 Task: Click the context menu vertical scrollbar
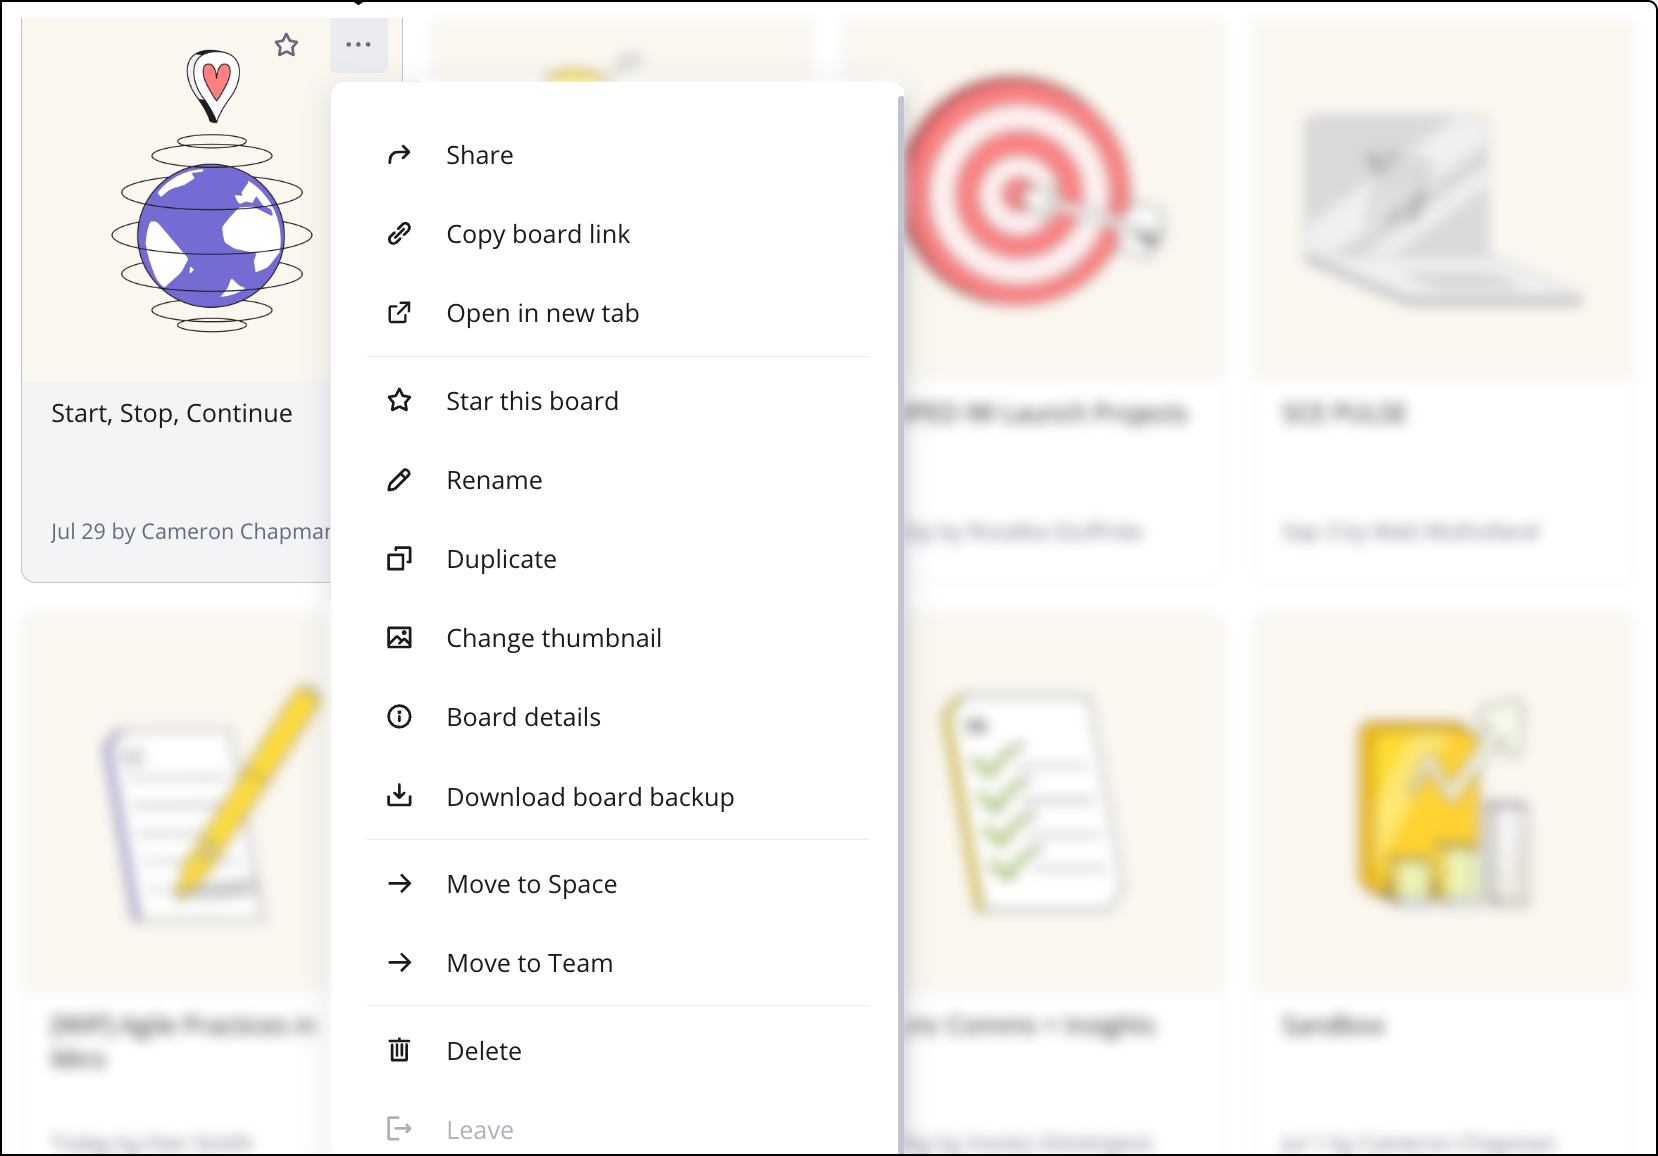[x=900, y=600]
